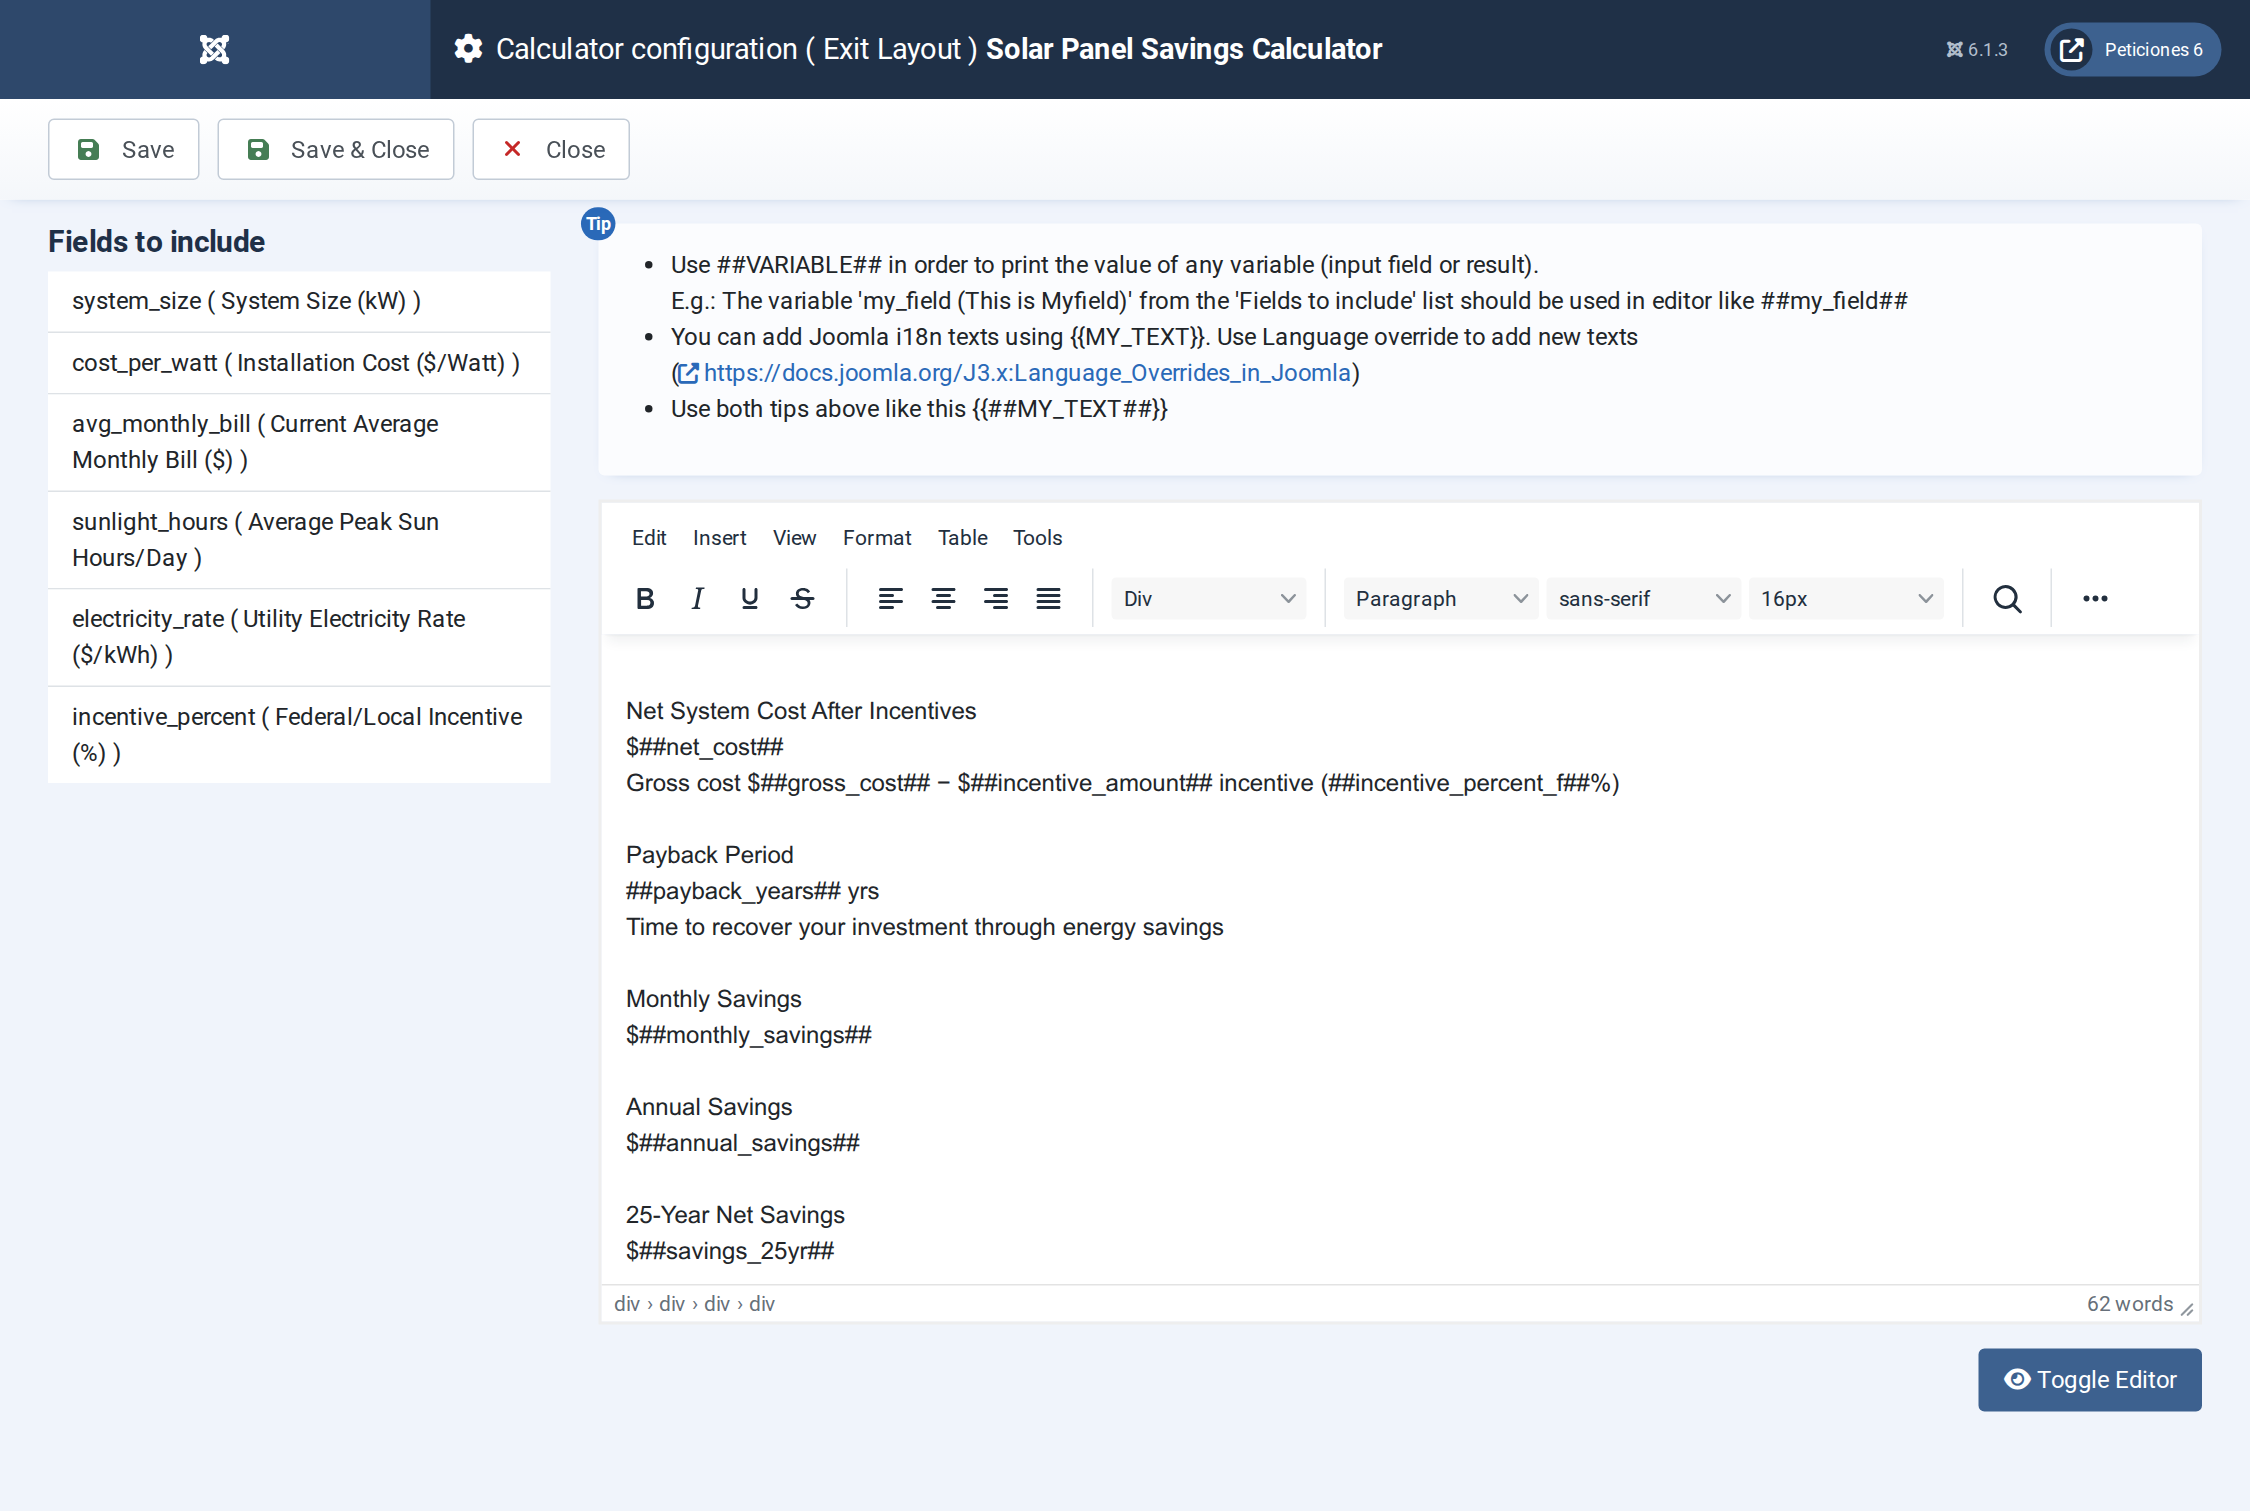Justify the text

pyautogui.click(x=1048, y=598)
